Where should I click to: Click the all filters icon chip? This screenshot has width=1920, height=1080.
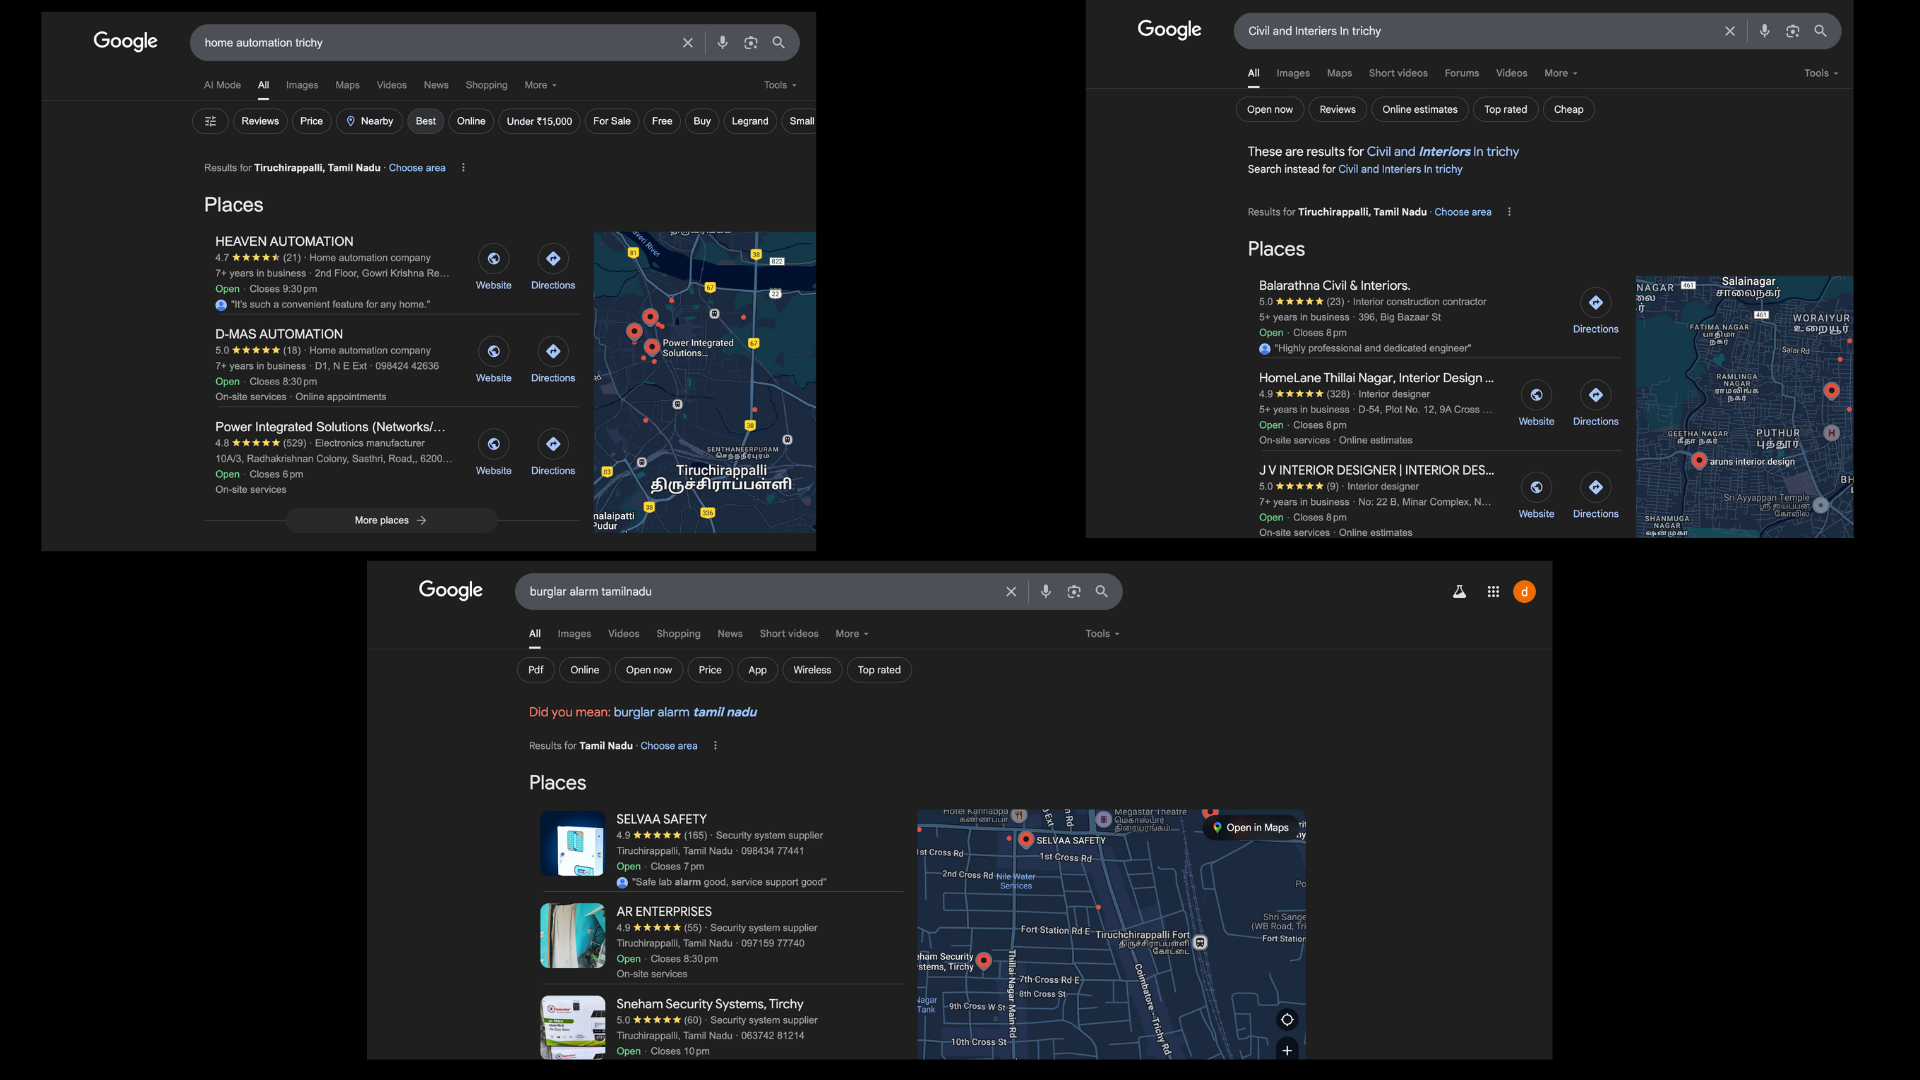[x=210, y=121]
